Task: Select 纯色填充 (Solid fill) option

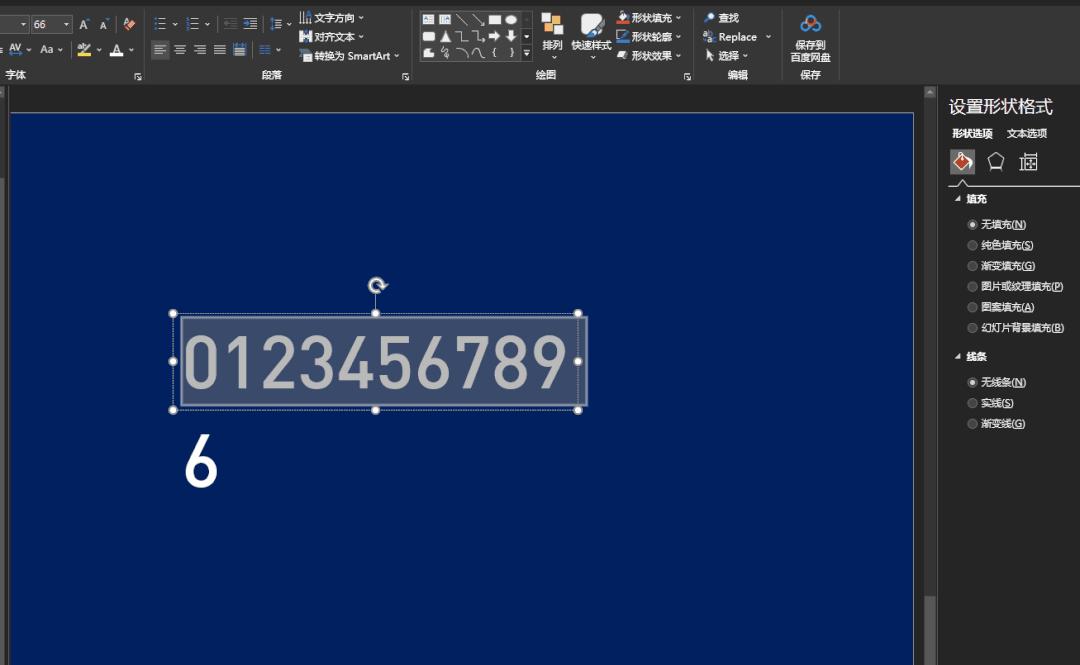Action: pyautogui.click(x=1000, y=245)
